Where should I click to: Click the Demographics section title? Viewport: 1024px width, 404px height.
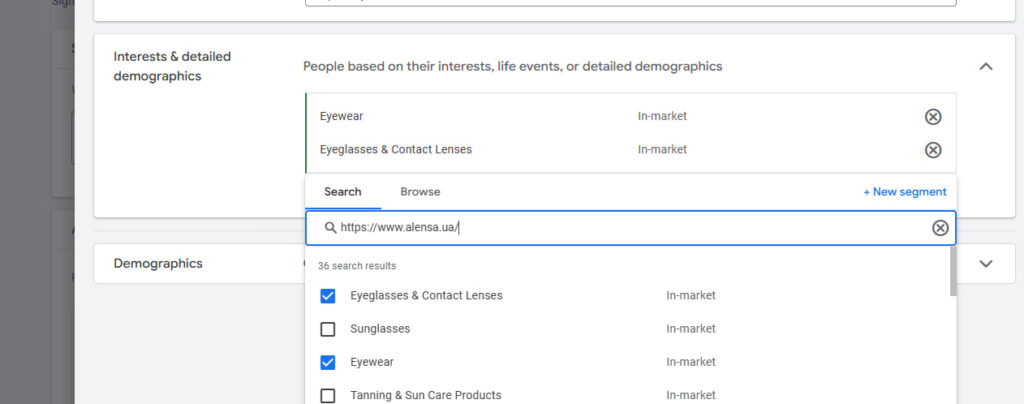point(158,264)
